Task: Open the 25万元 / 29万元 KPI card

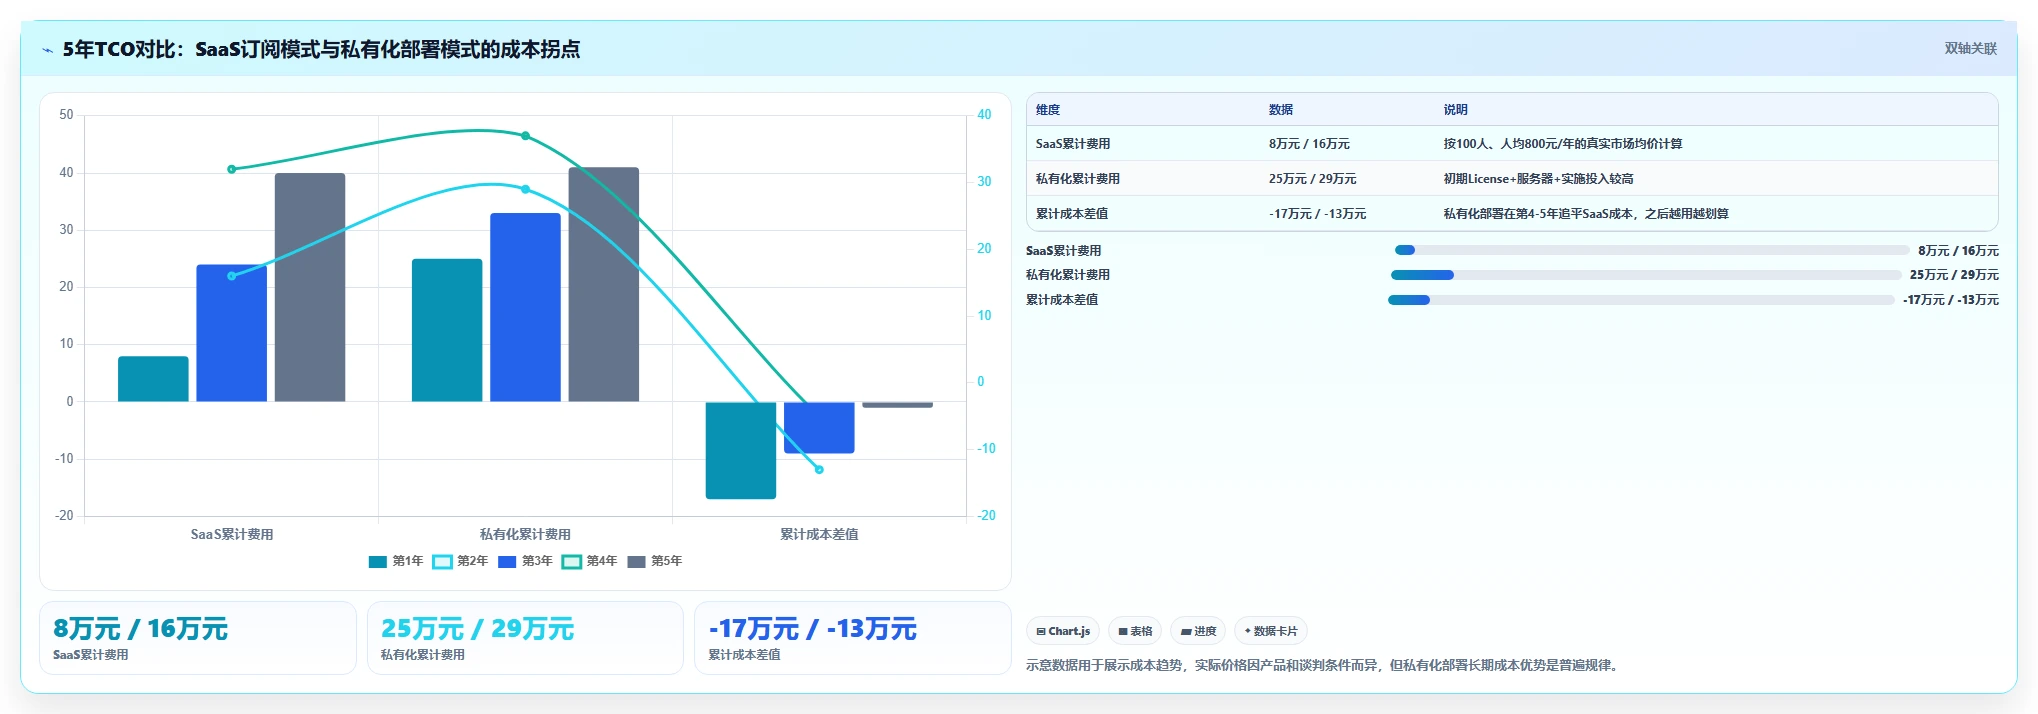Action: pos(525,638)
